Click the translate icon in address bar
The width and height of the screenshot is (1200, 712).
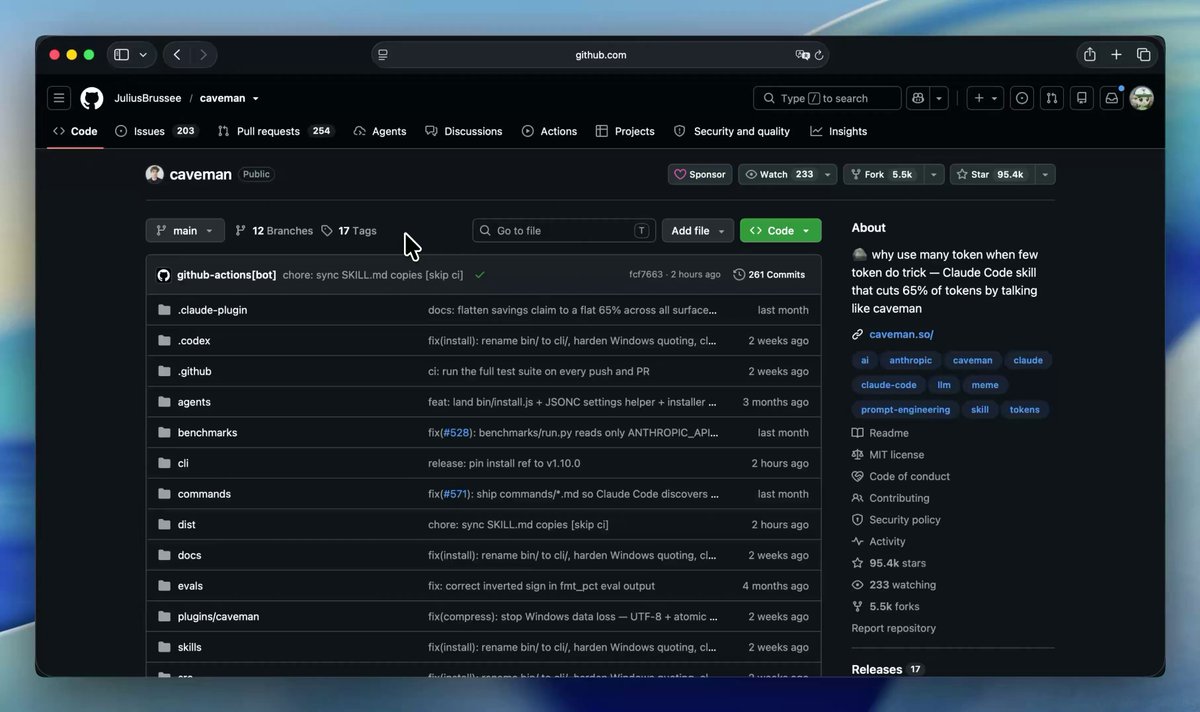click(802, 55)
